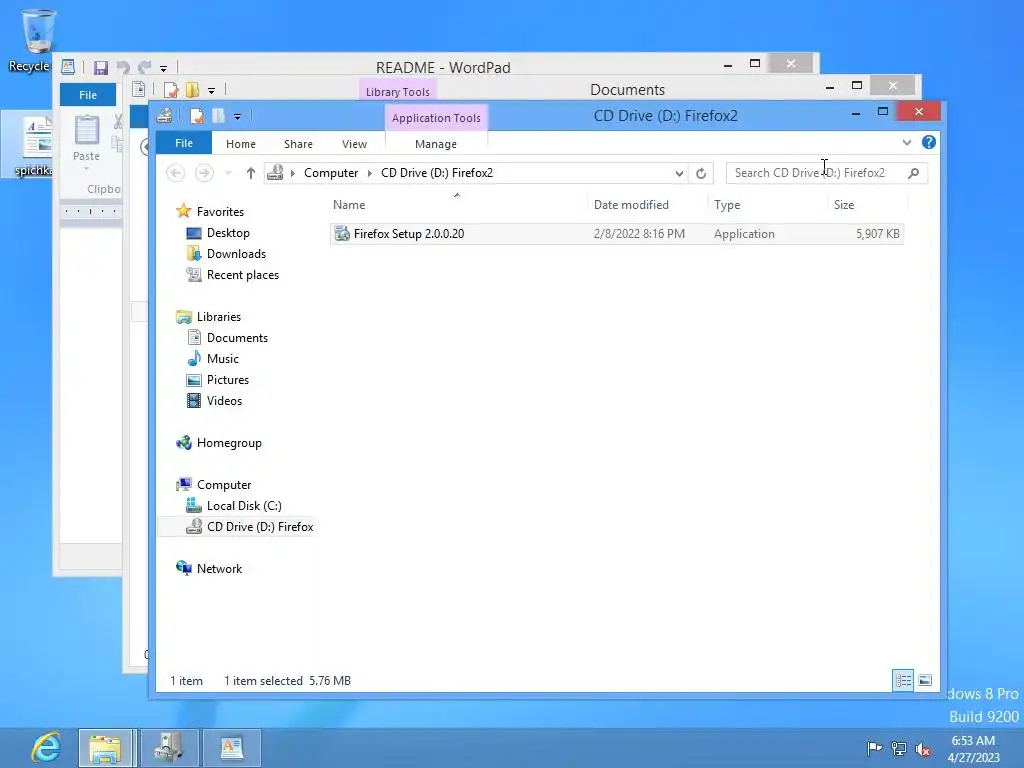
Task: Open the Customize Quick Access Toolbar dropdown
Action: (237, 117)
